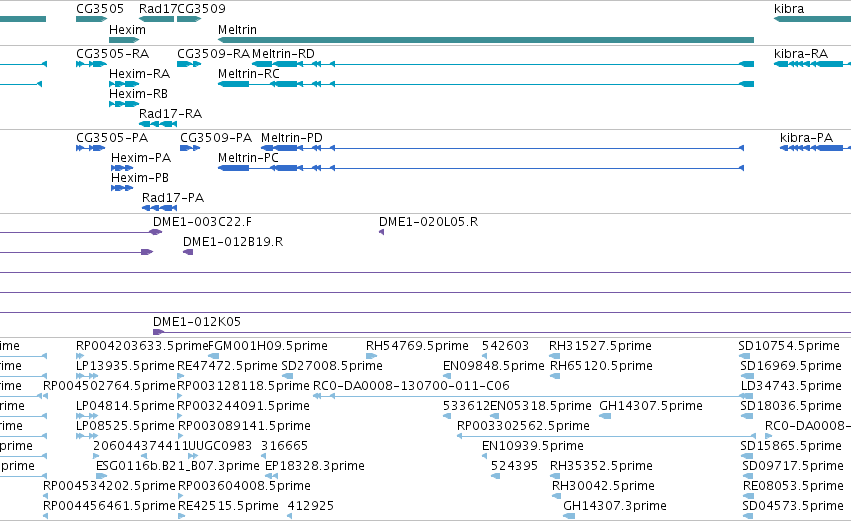
Task: Click EST LP13935.5prime
Action: click(125, 366)
